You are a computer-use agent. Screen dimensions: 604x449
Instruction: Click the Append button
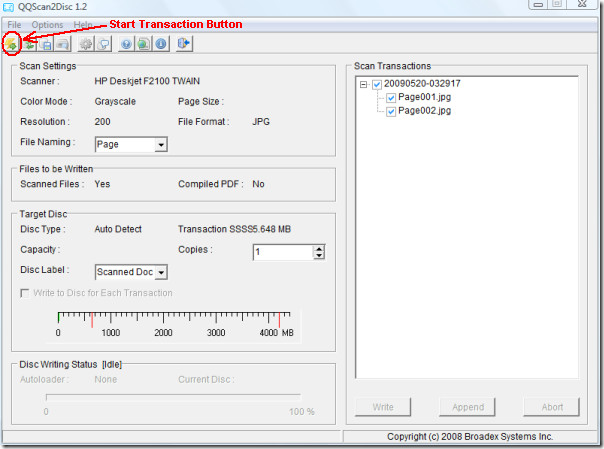tap(467, 407)
